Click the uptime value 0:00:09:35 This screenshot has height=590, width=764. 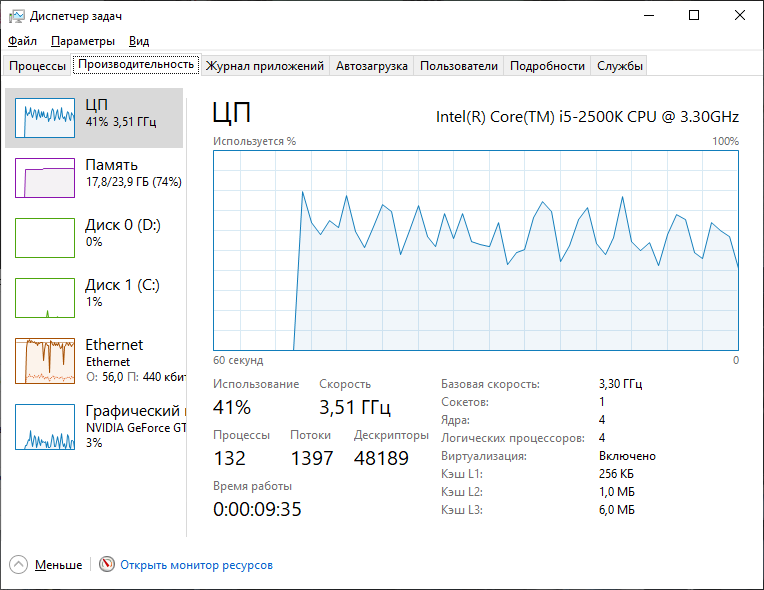click(x=257, y=509)
